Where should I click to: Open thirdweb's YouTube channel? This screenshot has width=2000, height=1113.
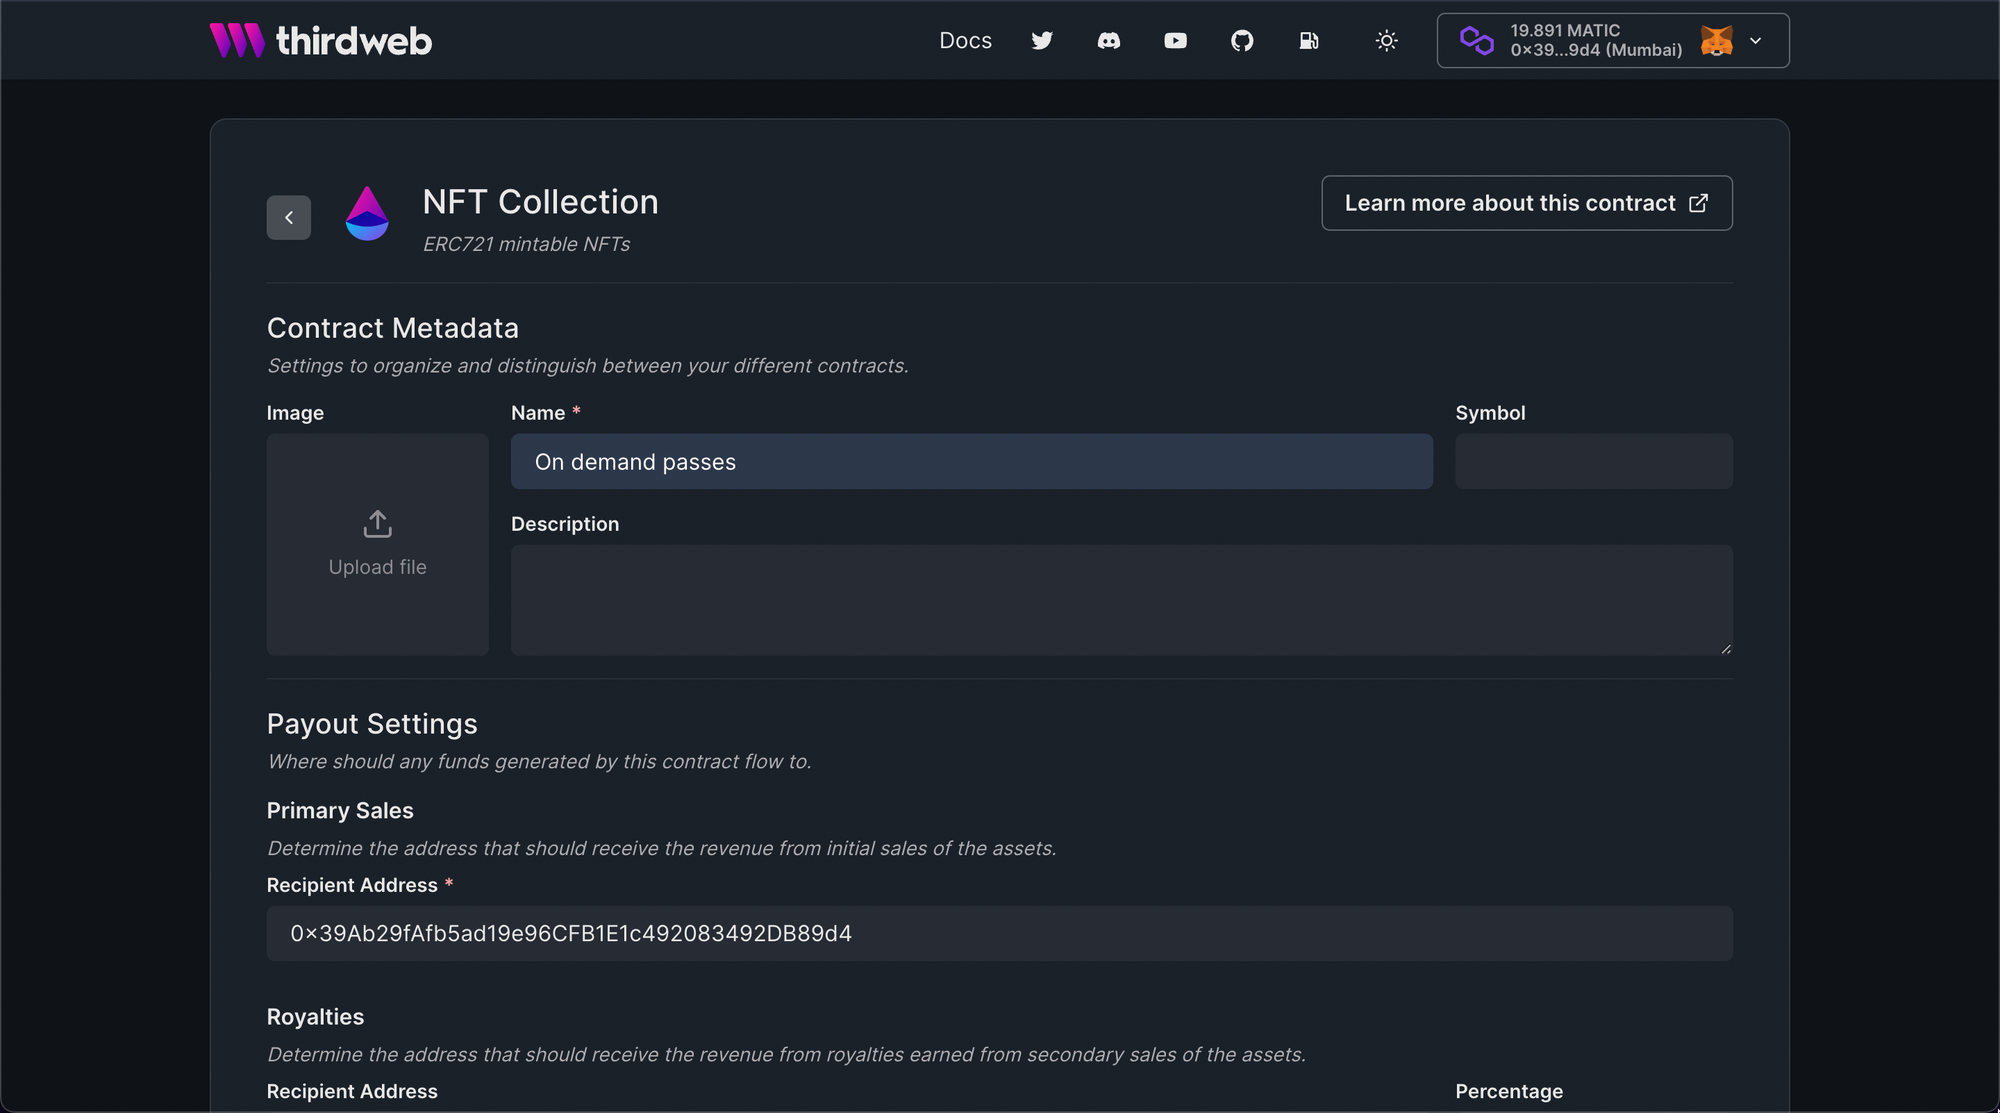(x=1175, y=40)
